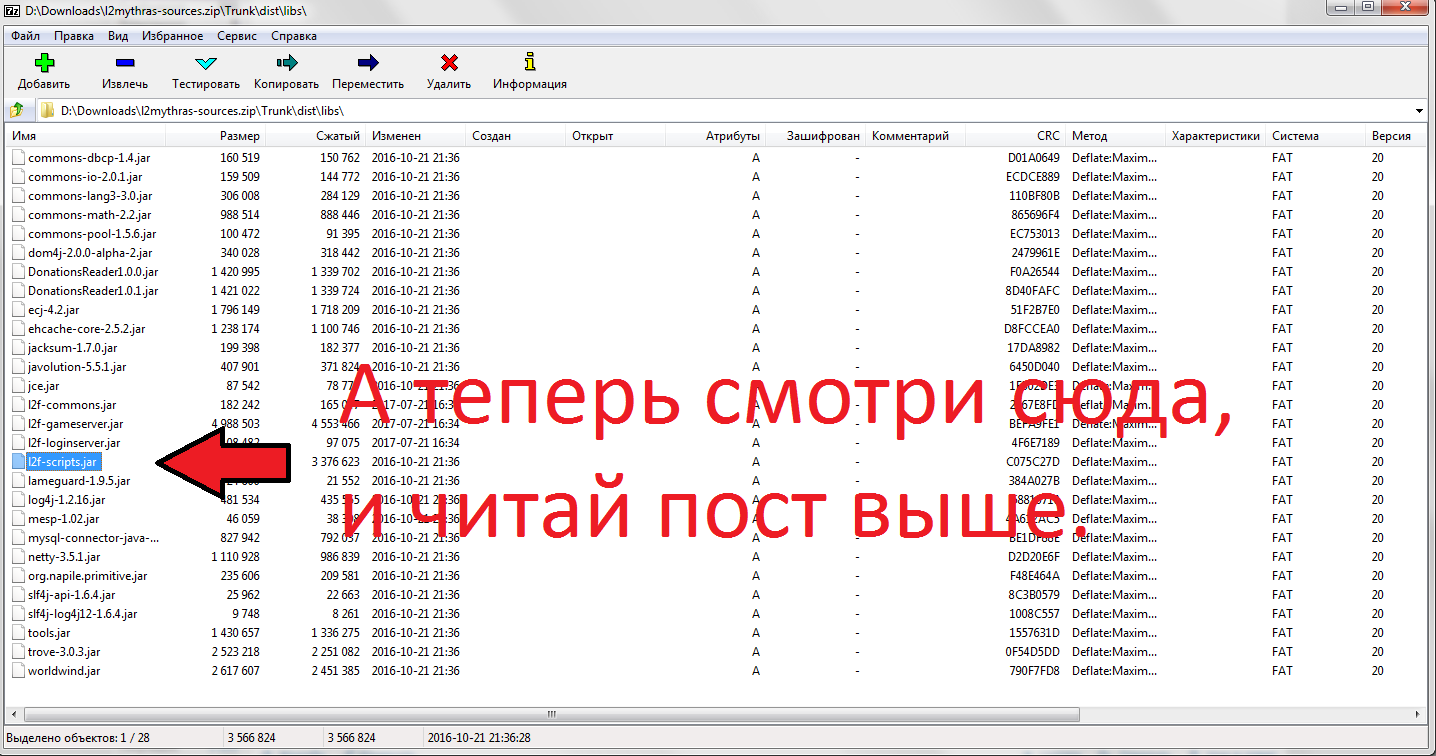
Task: Select file commons-pool-1.5.6.jar
Action: point(92,234)
